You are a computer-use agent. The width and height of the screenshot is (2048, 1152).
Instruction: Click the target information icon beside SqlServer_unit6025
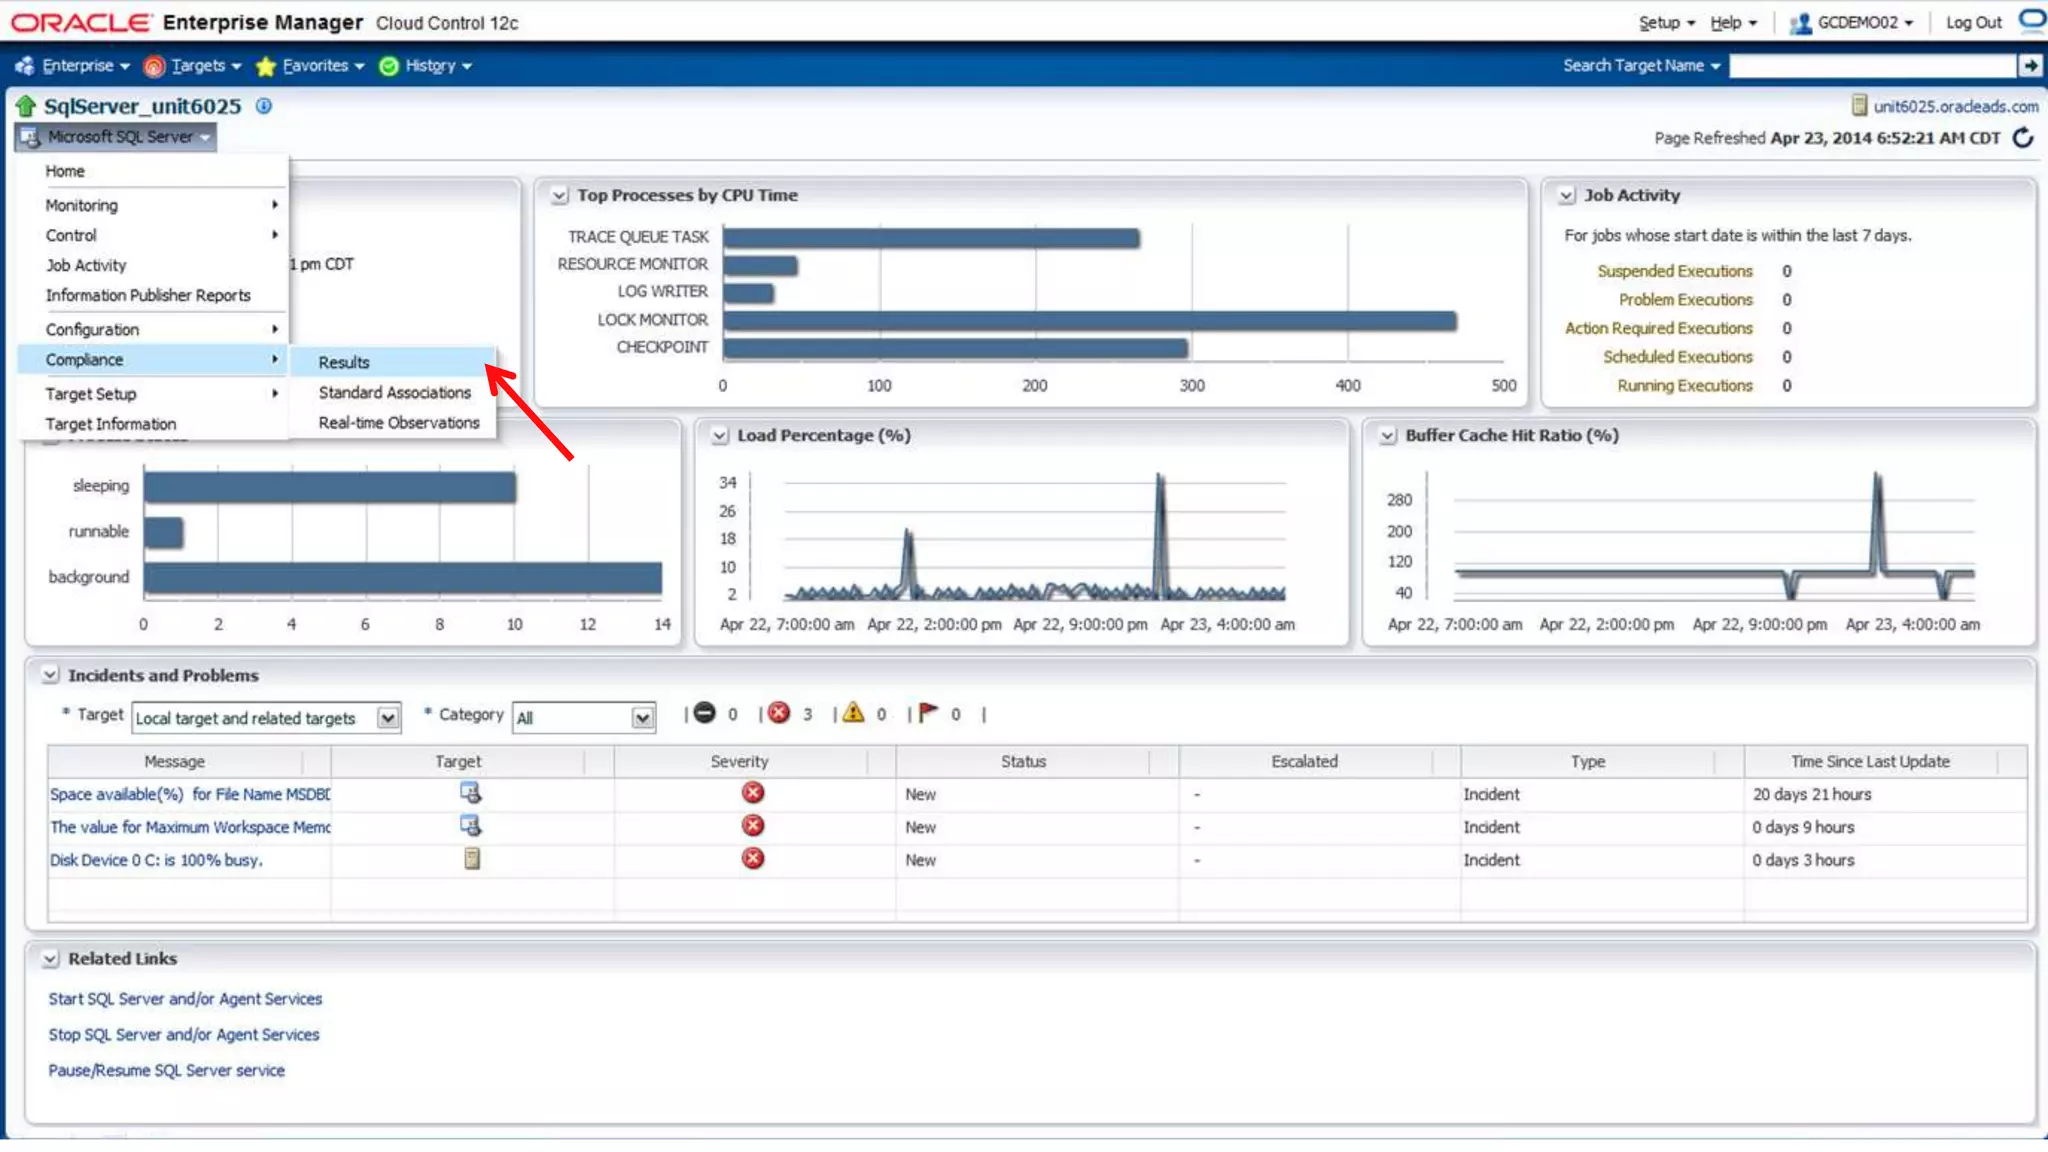tap(264, 106)
